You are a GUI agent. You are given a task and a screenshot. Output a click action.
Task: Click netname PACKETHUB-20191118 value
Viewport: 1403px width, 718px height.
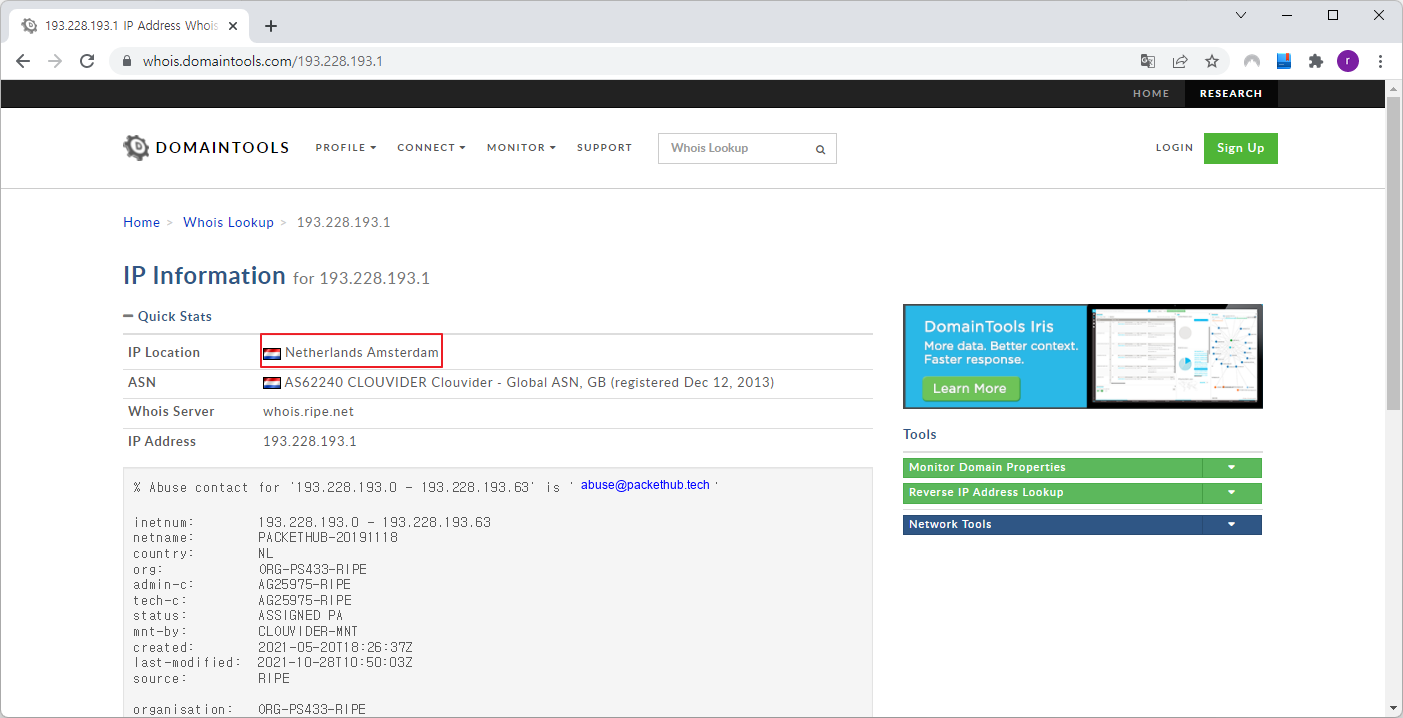coord(328,538)
